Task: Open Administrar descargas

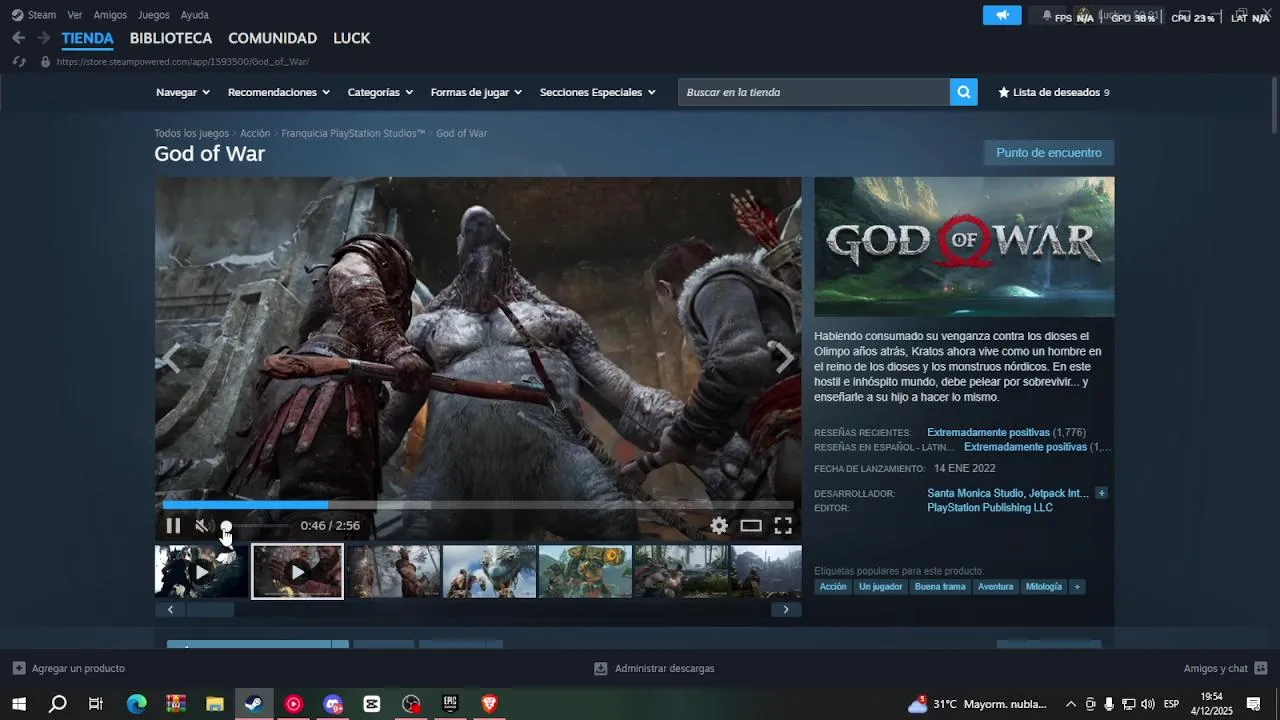Action: [655, 668]
